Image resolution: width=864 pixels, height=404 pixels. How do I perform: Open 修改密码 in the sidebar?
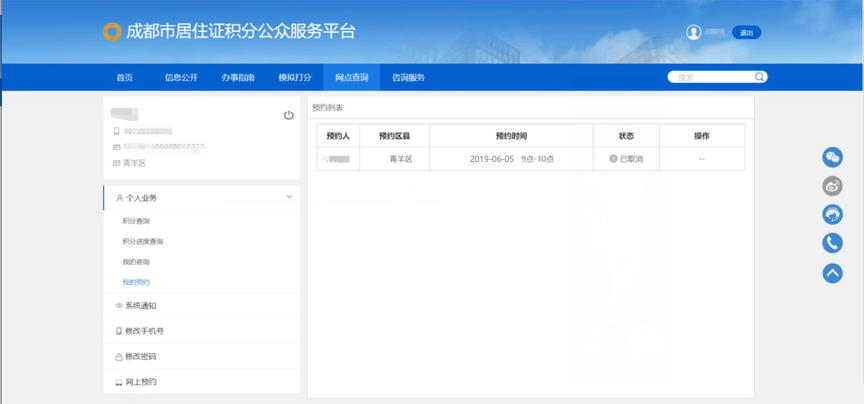(x=140, y=356)
